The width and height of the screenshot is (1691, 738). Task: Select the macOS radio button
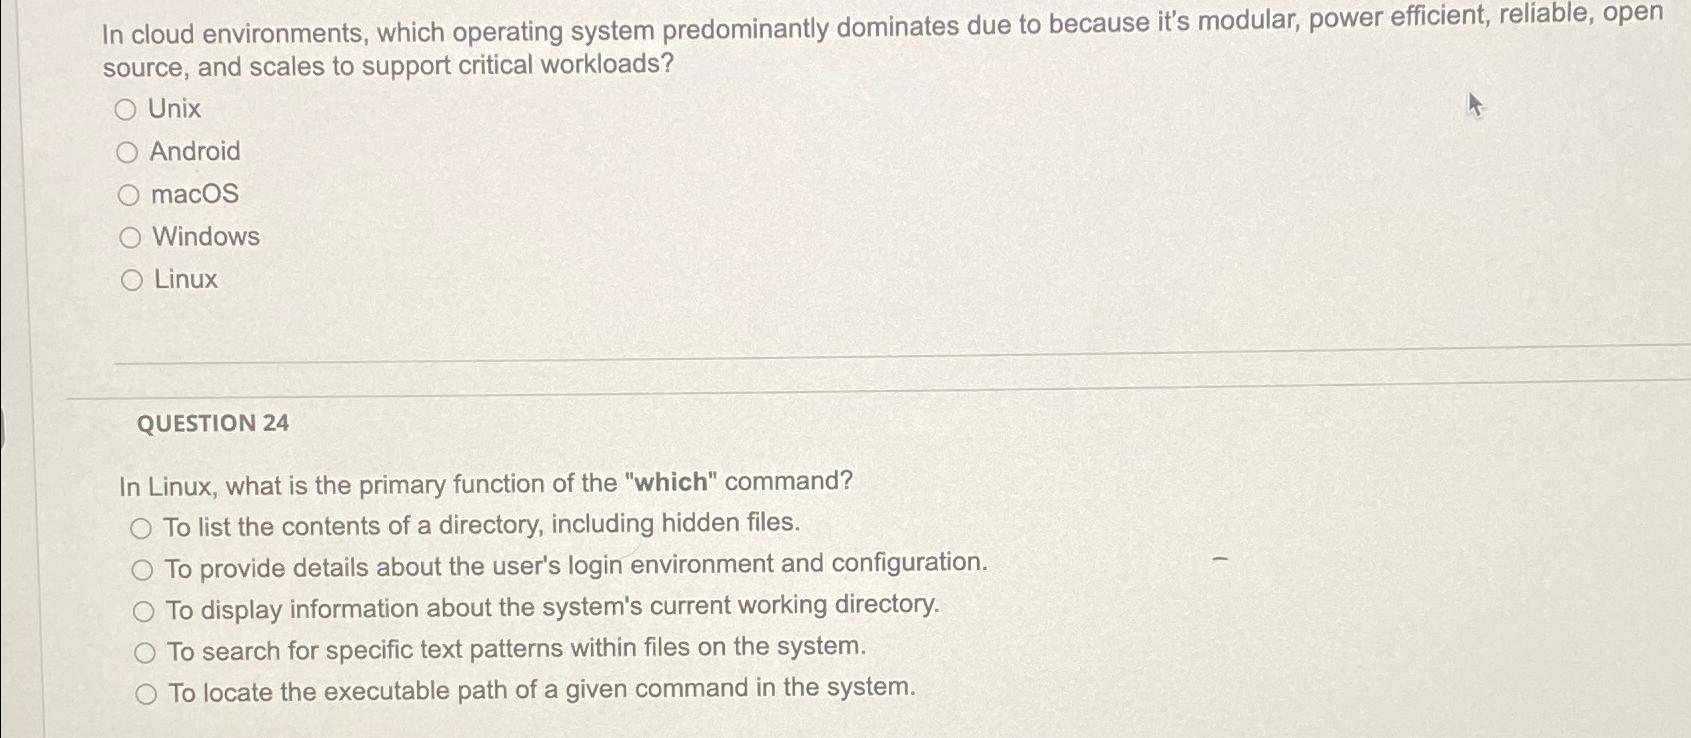pyautogui.click(x=128, y=194)
